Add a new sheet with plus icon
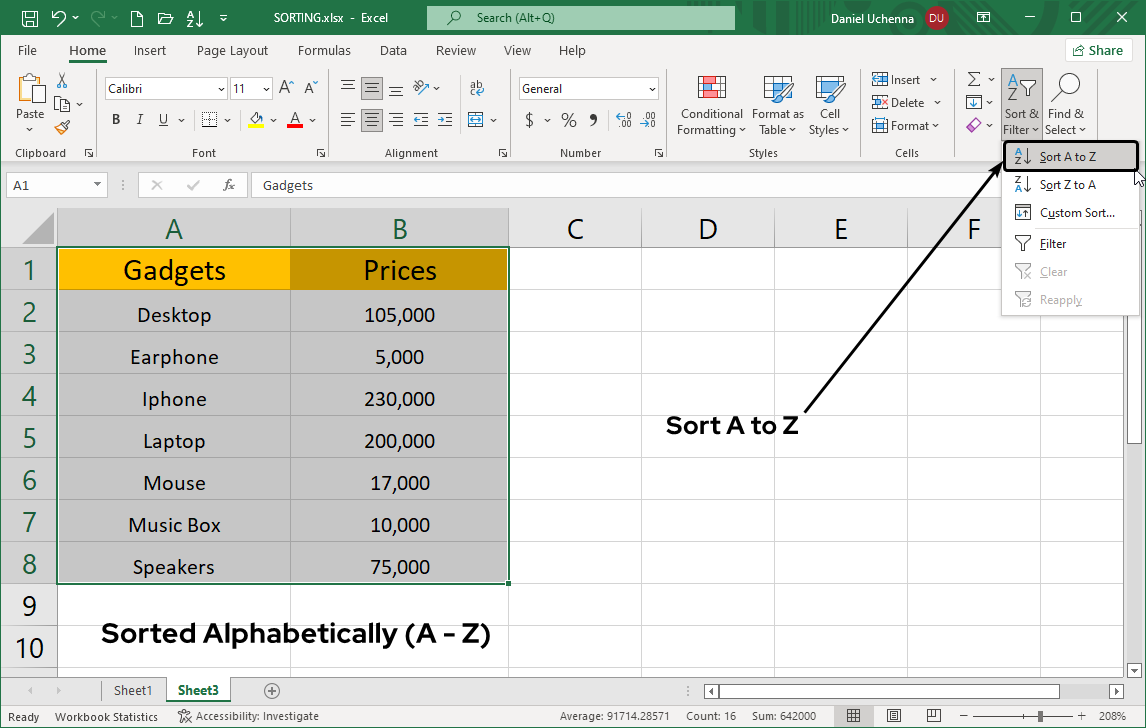Viewport: 1146px width, 728px height. (271, 690)
